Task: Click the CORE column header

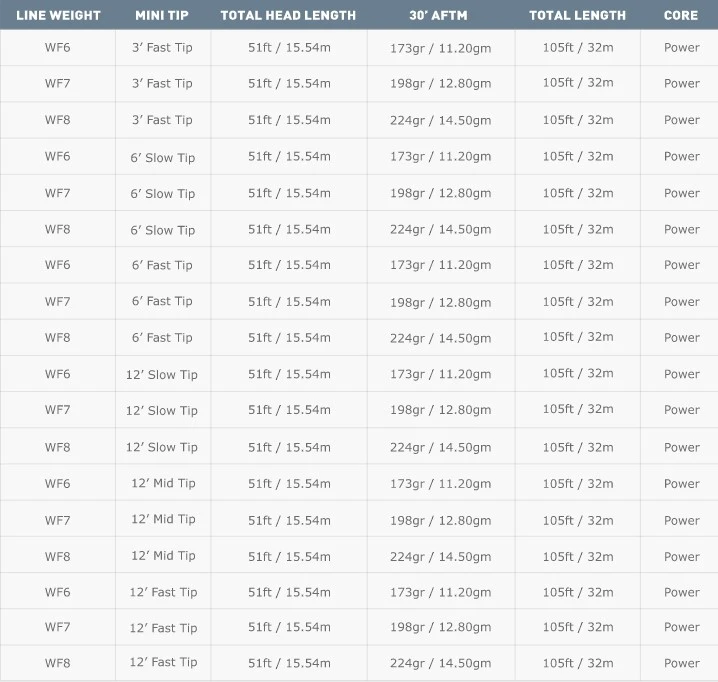Action: coord(681,15)
